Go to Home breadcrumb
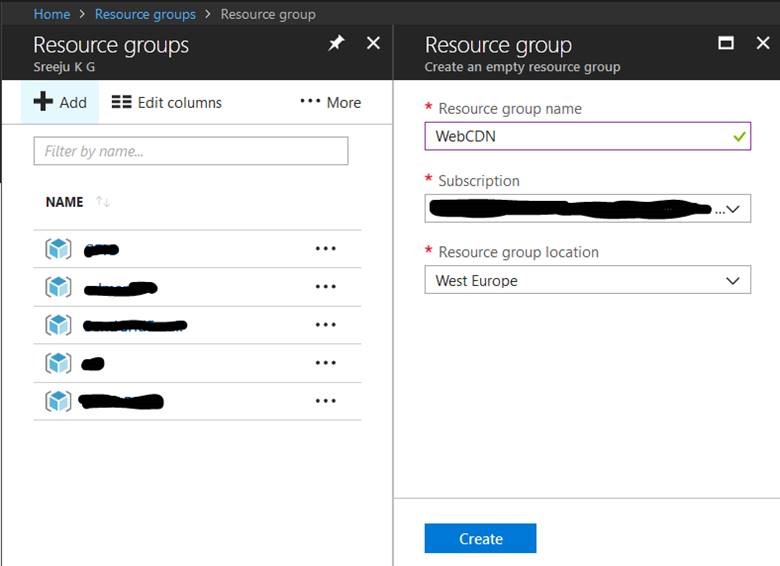 click(52, 14)
